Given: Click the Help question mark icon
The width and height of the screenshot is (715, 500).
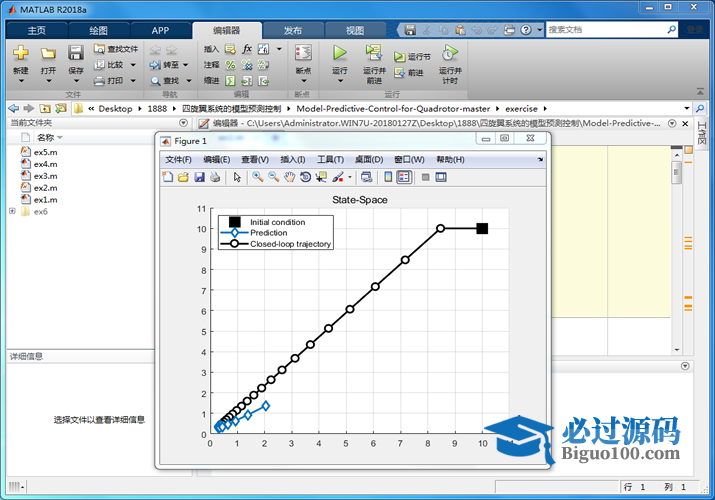Looking at the screenshot, I should coord(526,30).
